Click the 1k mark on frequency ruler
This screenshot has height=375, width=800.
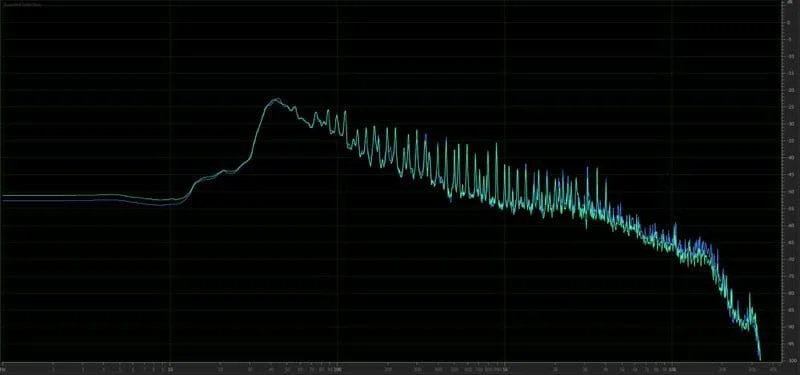505,369
